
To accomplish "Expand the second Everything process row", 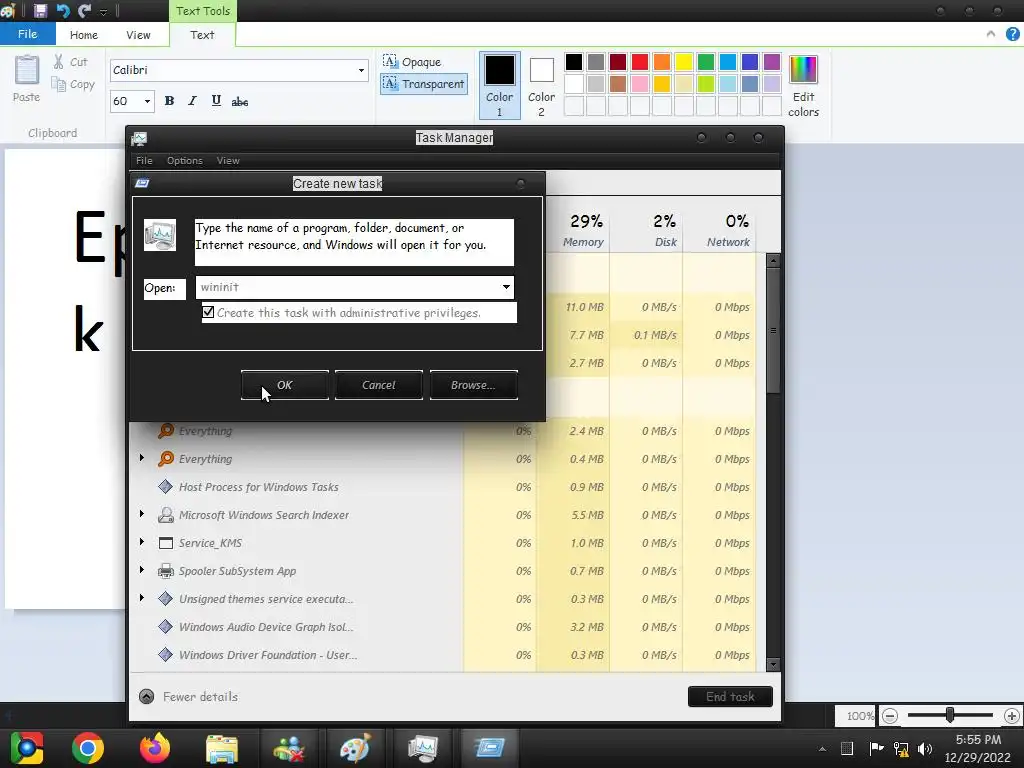I will [x=142, y=458].
